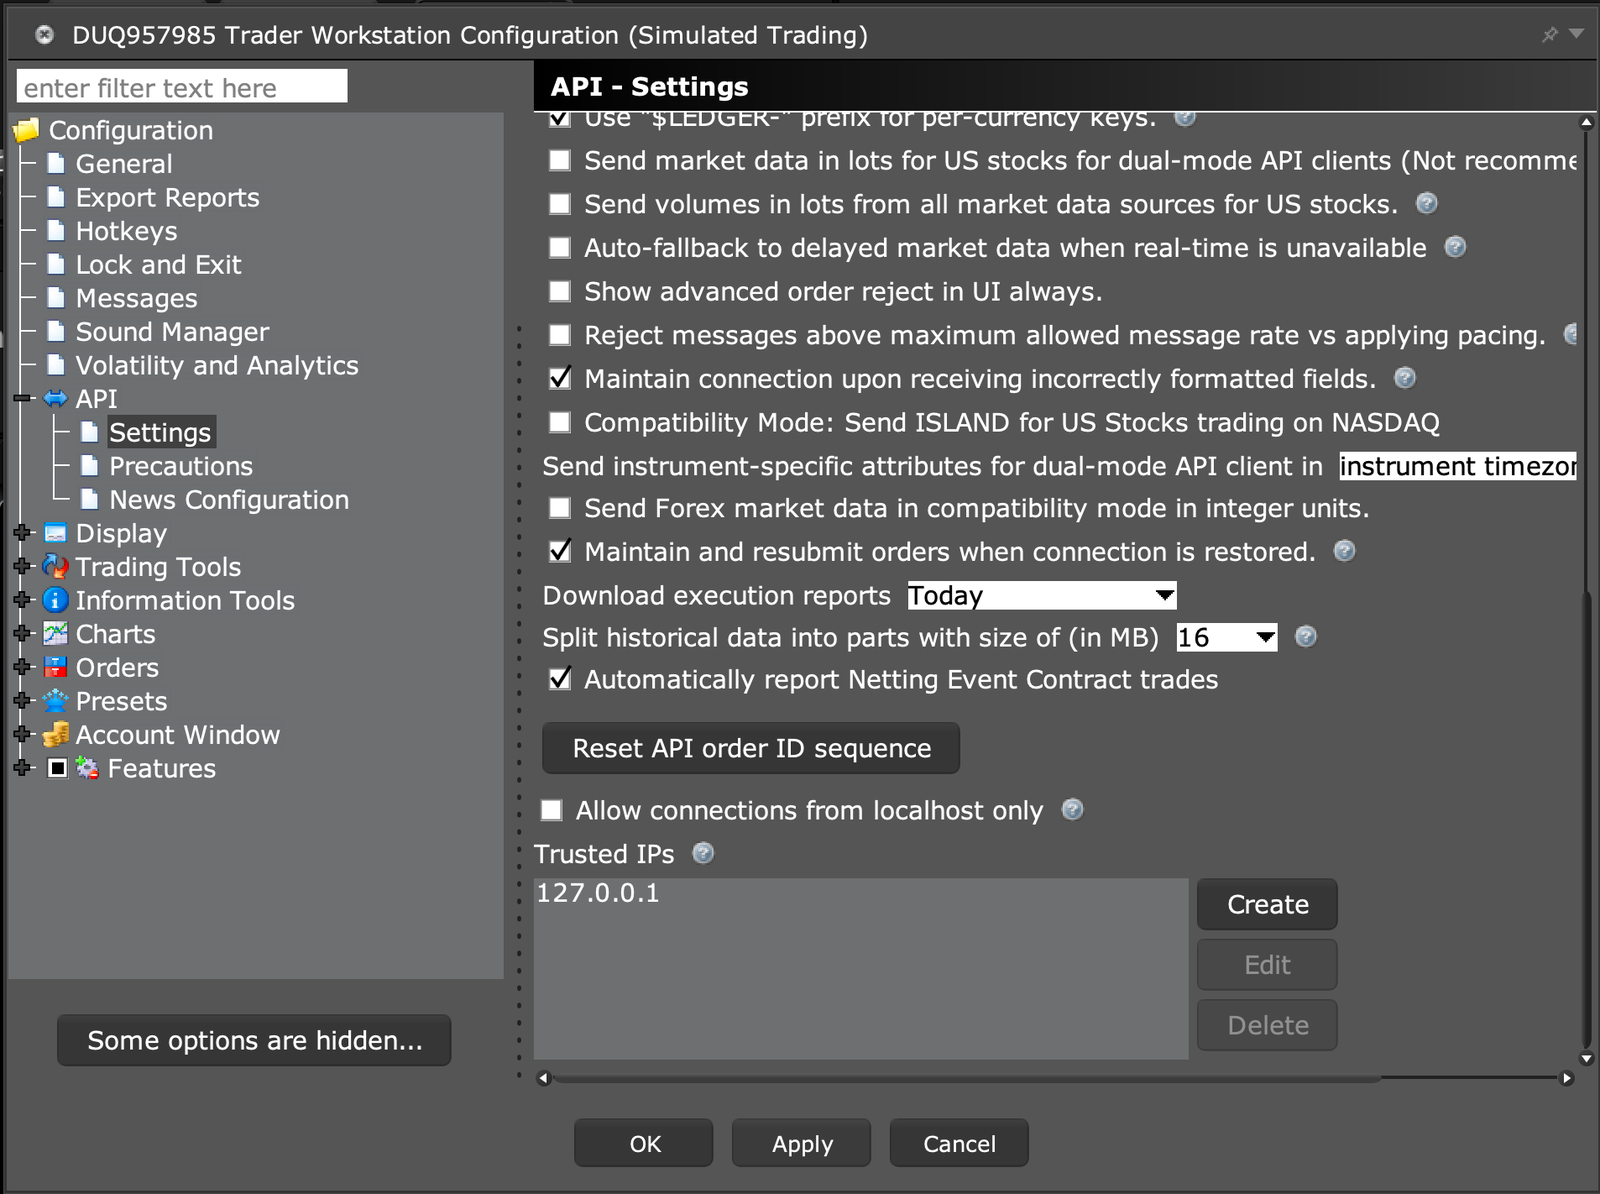Open Messages configuration page
This screenshot has height=1194, width=1600.
point(136,298)
